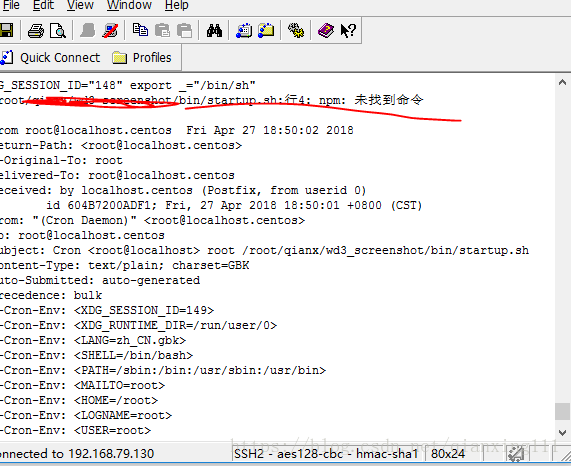Image resolution: width=571 pixels, height=466 pixels.
Task: Click the '<HOME=/root>' entry
Action: click(116, 400)
